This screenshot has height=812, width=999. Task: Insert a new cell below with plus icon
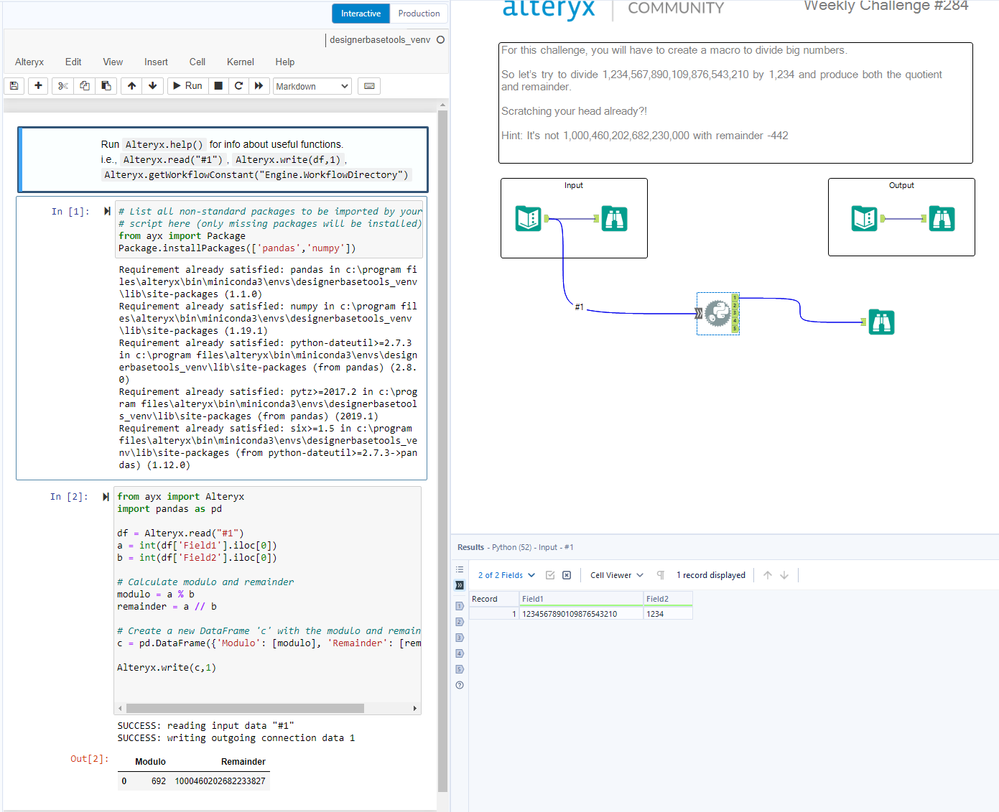[x=38, y=86]
